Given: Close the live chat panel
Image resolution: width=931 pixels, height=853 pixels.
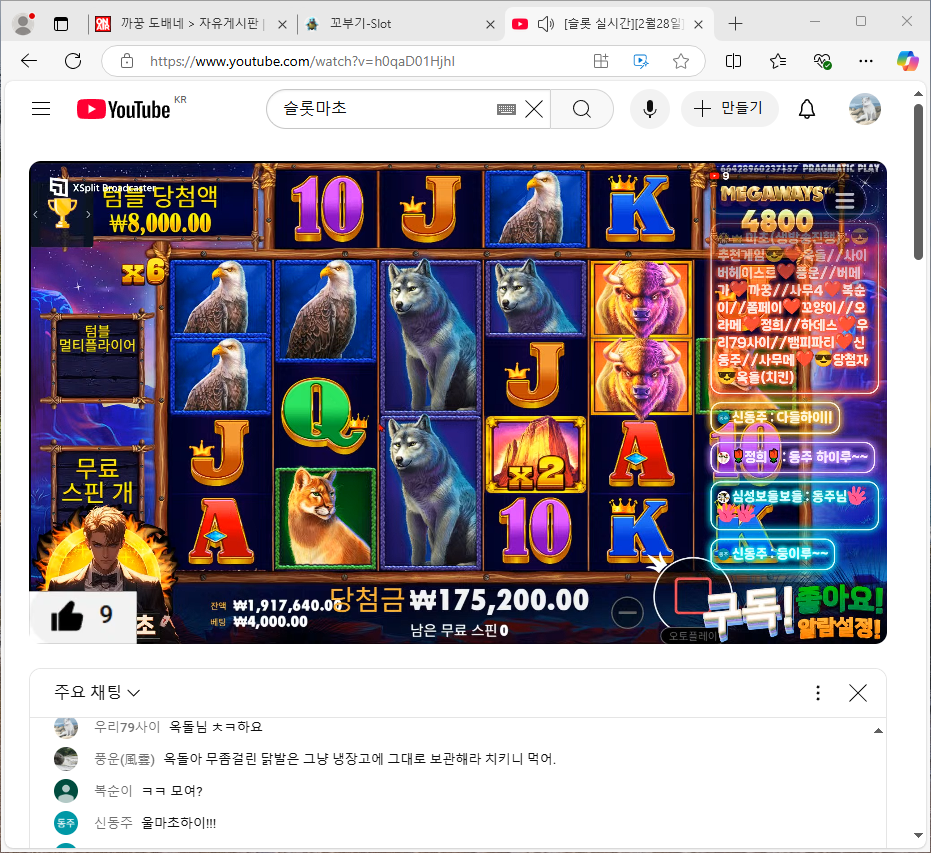Looking at the screenshot, I should point(858,693).
